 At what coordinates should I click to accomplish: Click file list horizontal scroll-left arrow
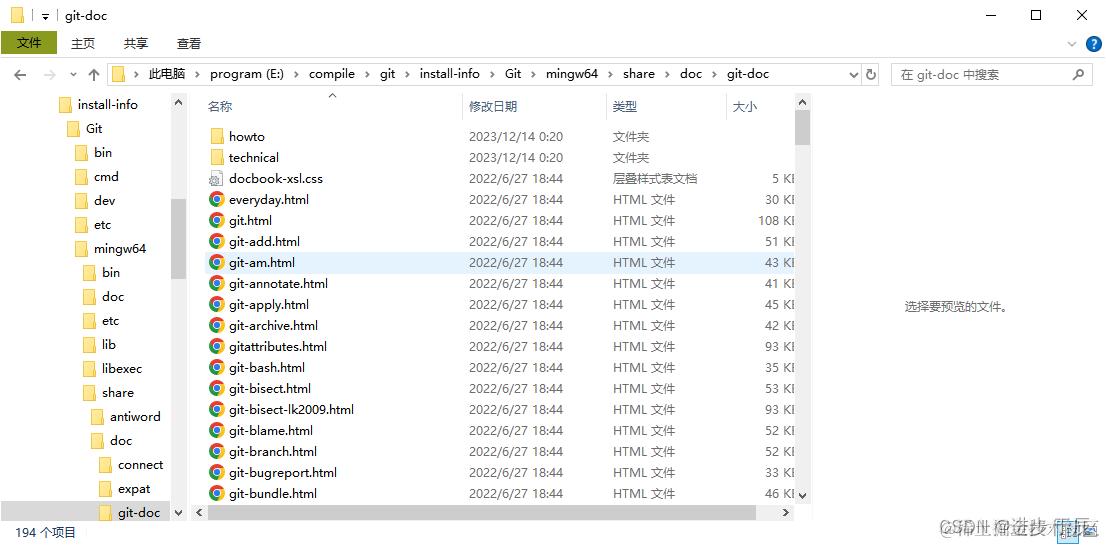[x=199, y=513]
